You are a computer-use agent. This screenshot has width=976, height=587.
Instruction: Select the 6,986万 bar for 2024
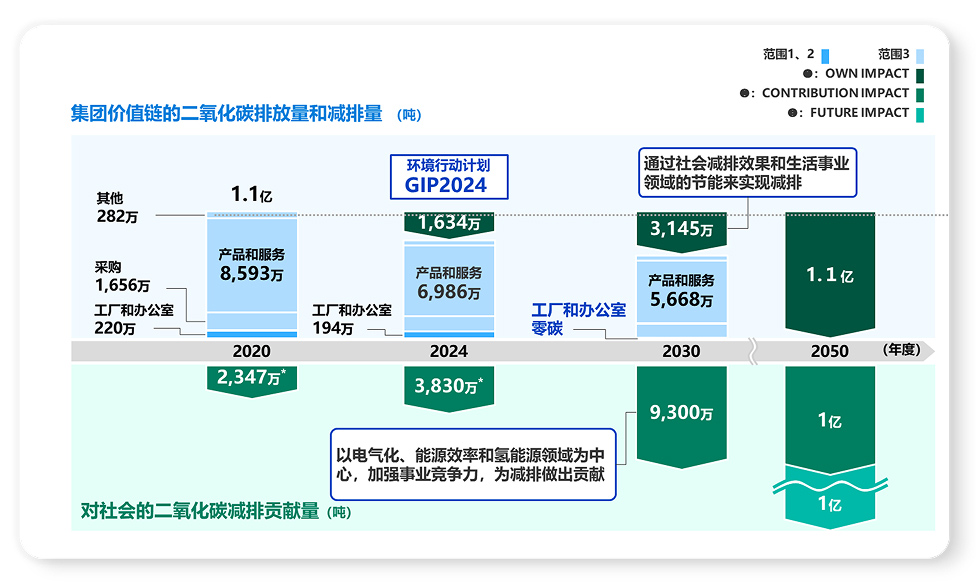448,283
